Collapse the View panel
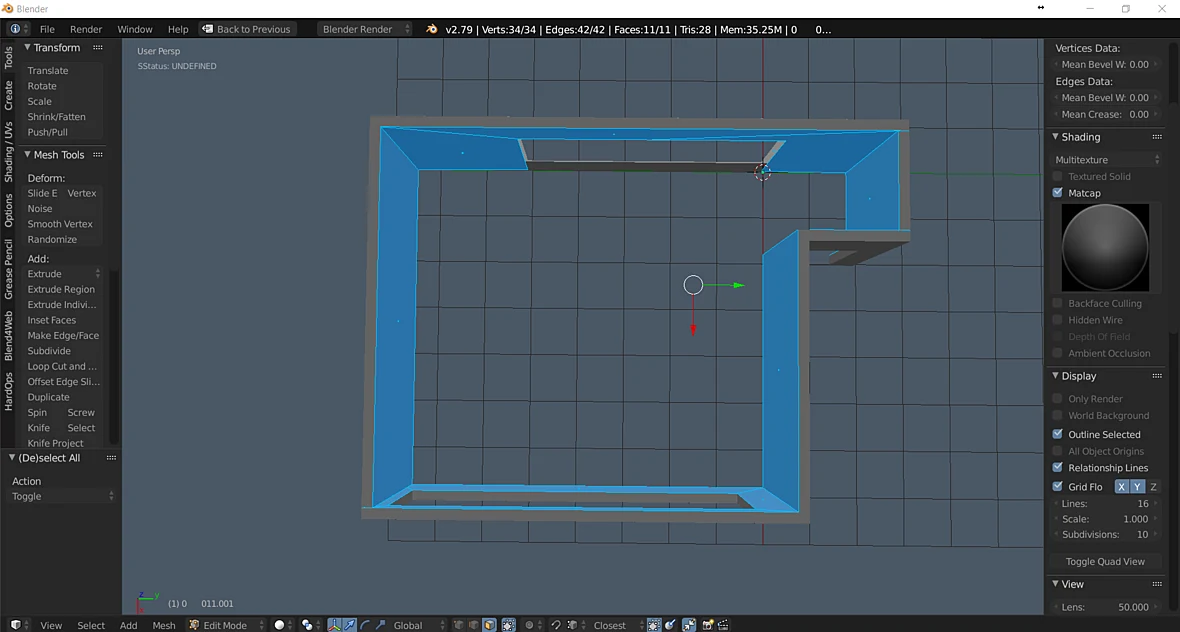The height and width of the screenshot is (632, 1180). (1055, 584)
